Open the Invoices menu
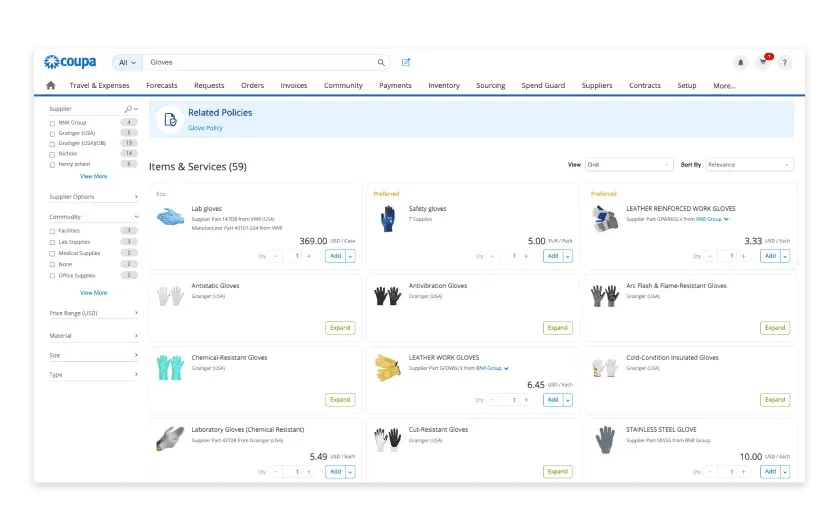 click(294, 85)
